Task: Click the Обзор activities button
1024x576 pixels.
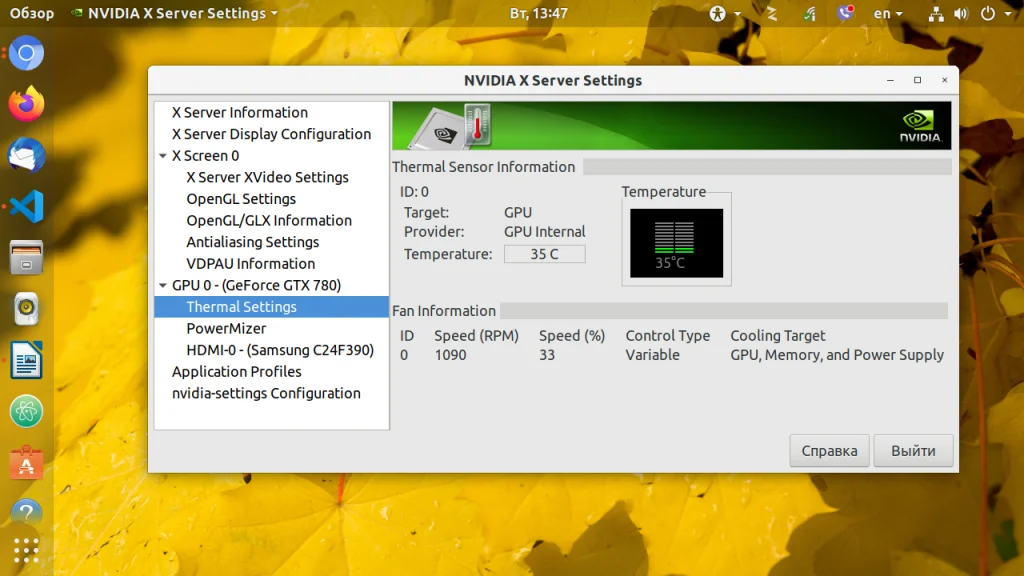Action: tap(32, 14)
